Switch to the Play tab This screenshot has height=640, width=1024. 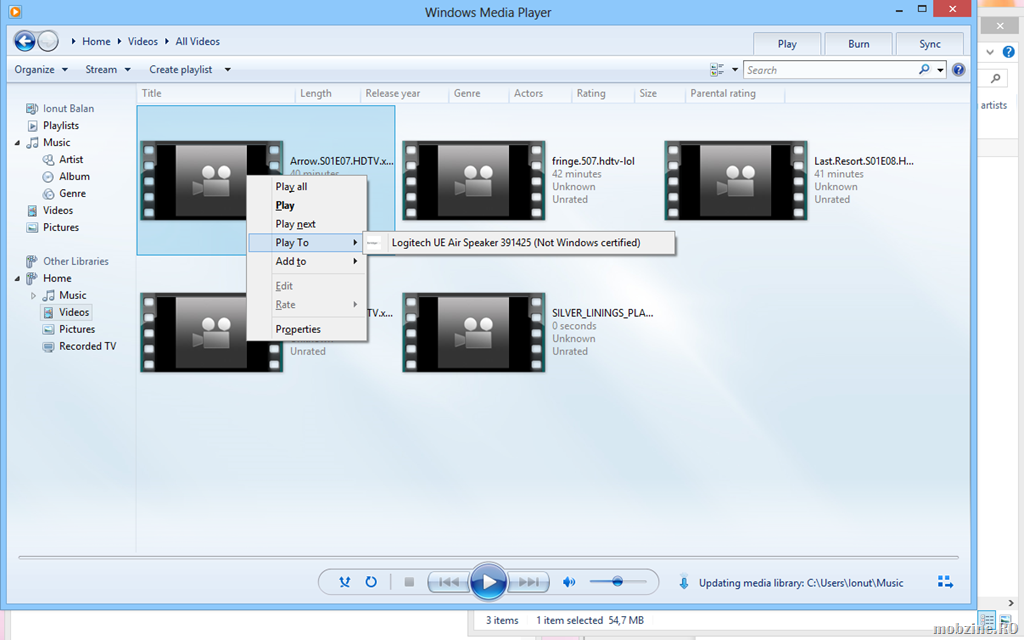787,44
